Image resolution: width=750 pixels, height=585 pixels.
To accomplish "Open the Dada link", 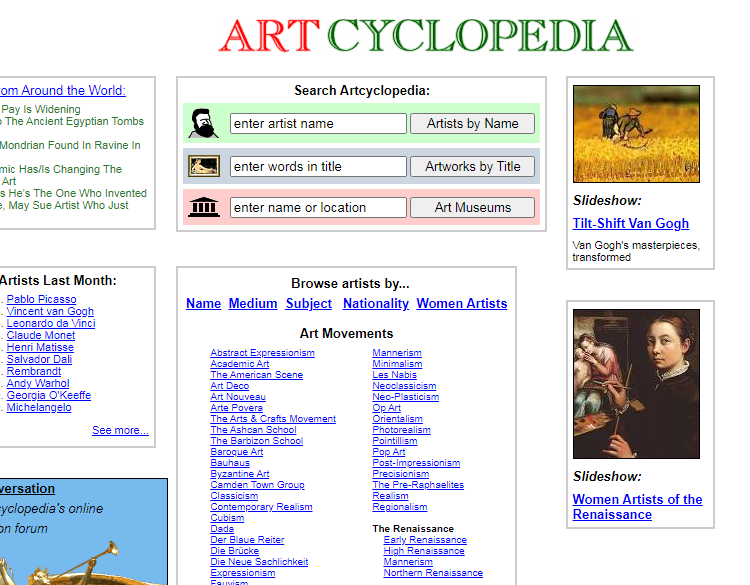I will click(x=222, y=529).
